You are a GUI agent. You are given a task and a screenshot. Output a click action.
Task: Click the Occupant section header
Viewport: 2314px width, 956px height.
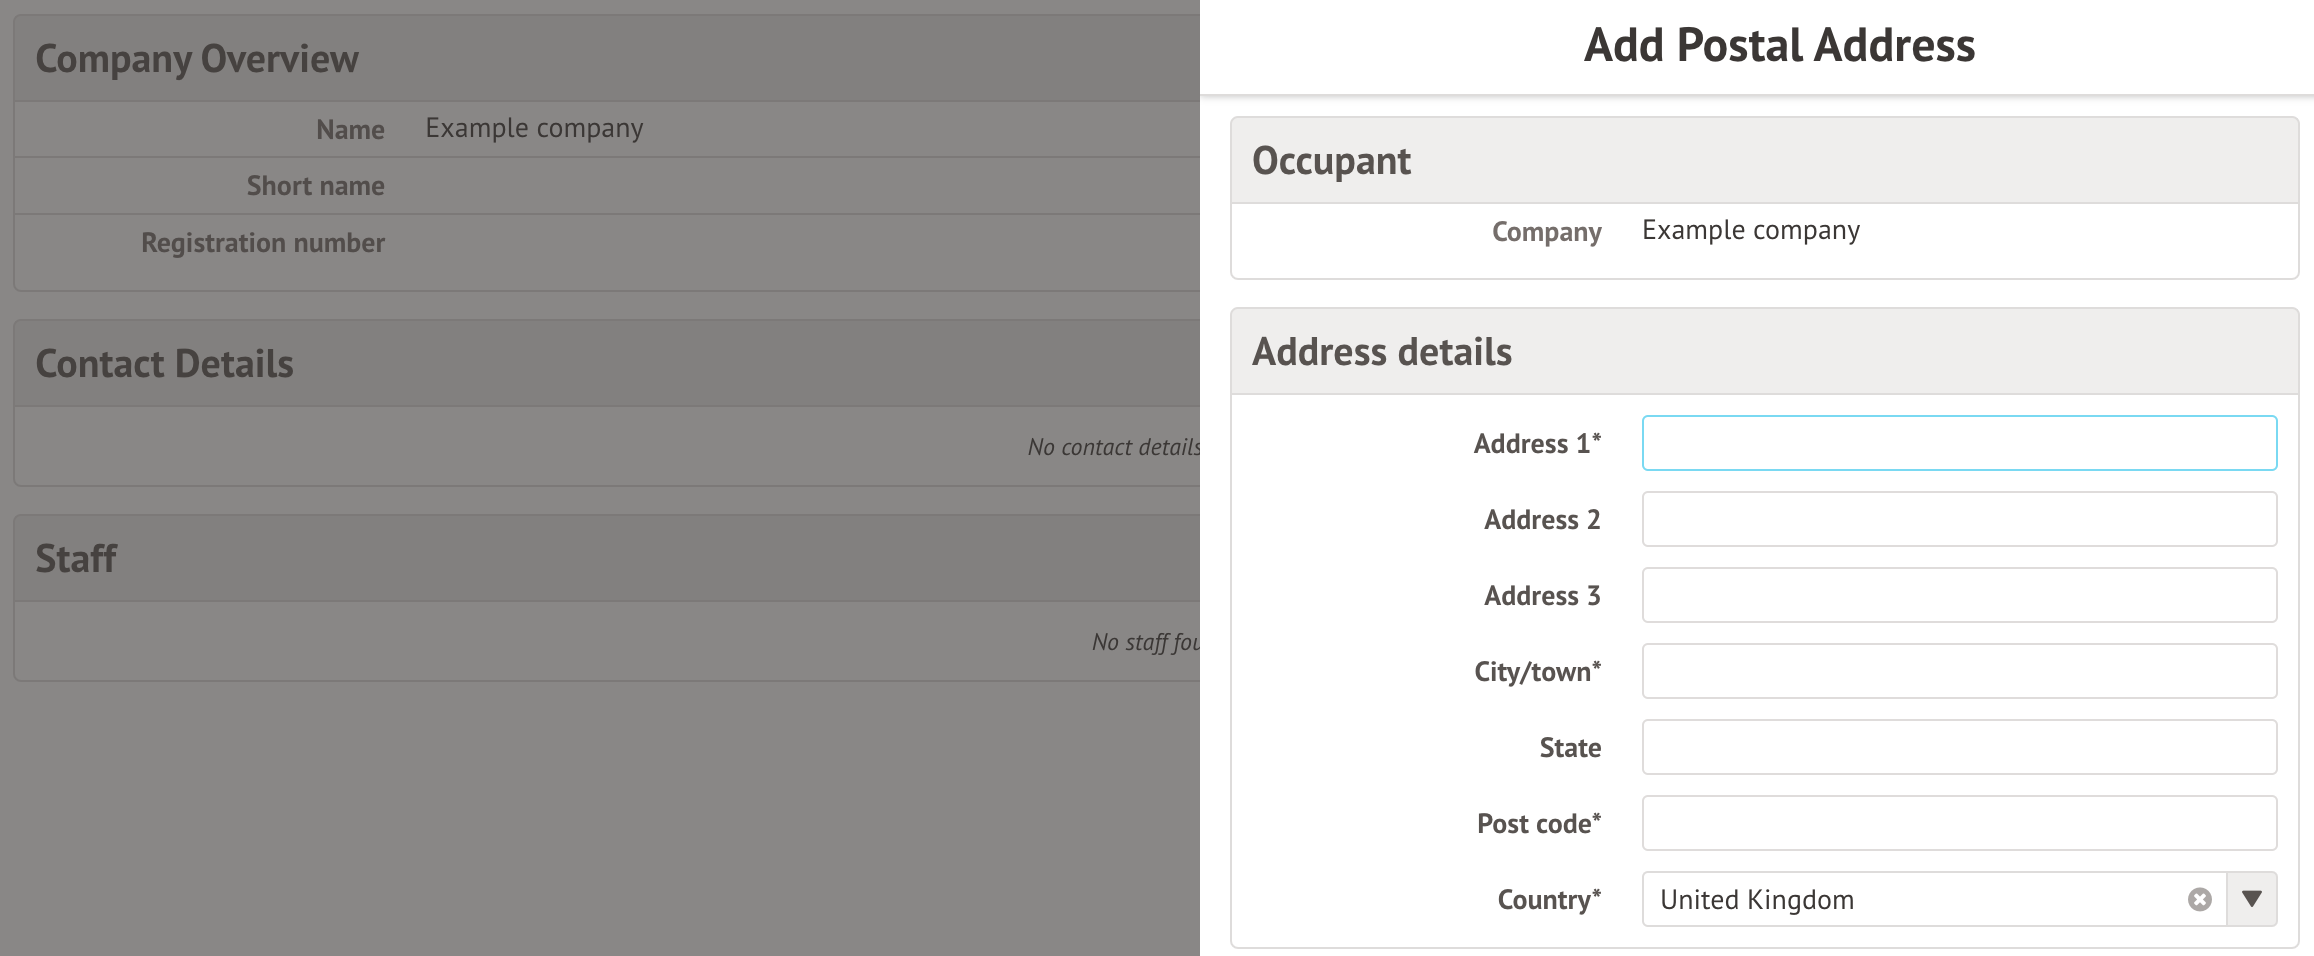point(1331,161)
